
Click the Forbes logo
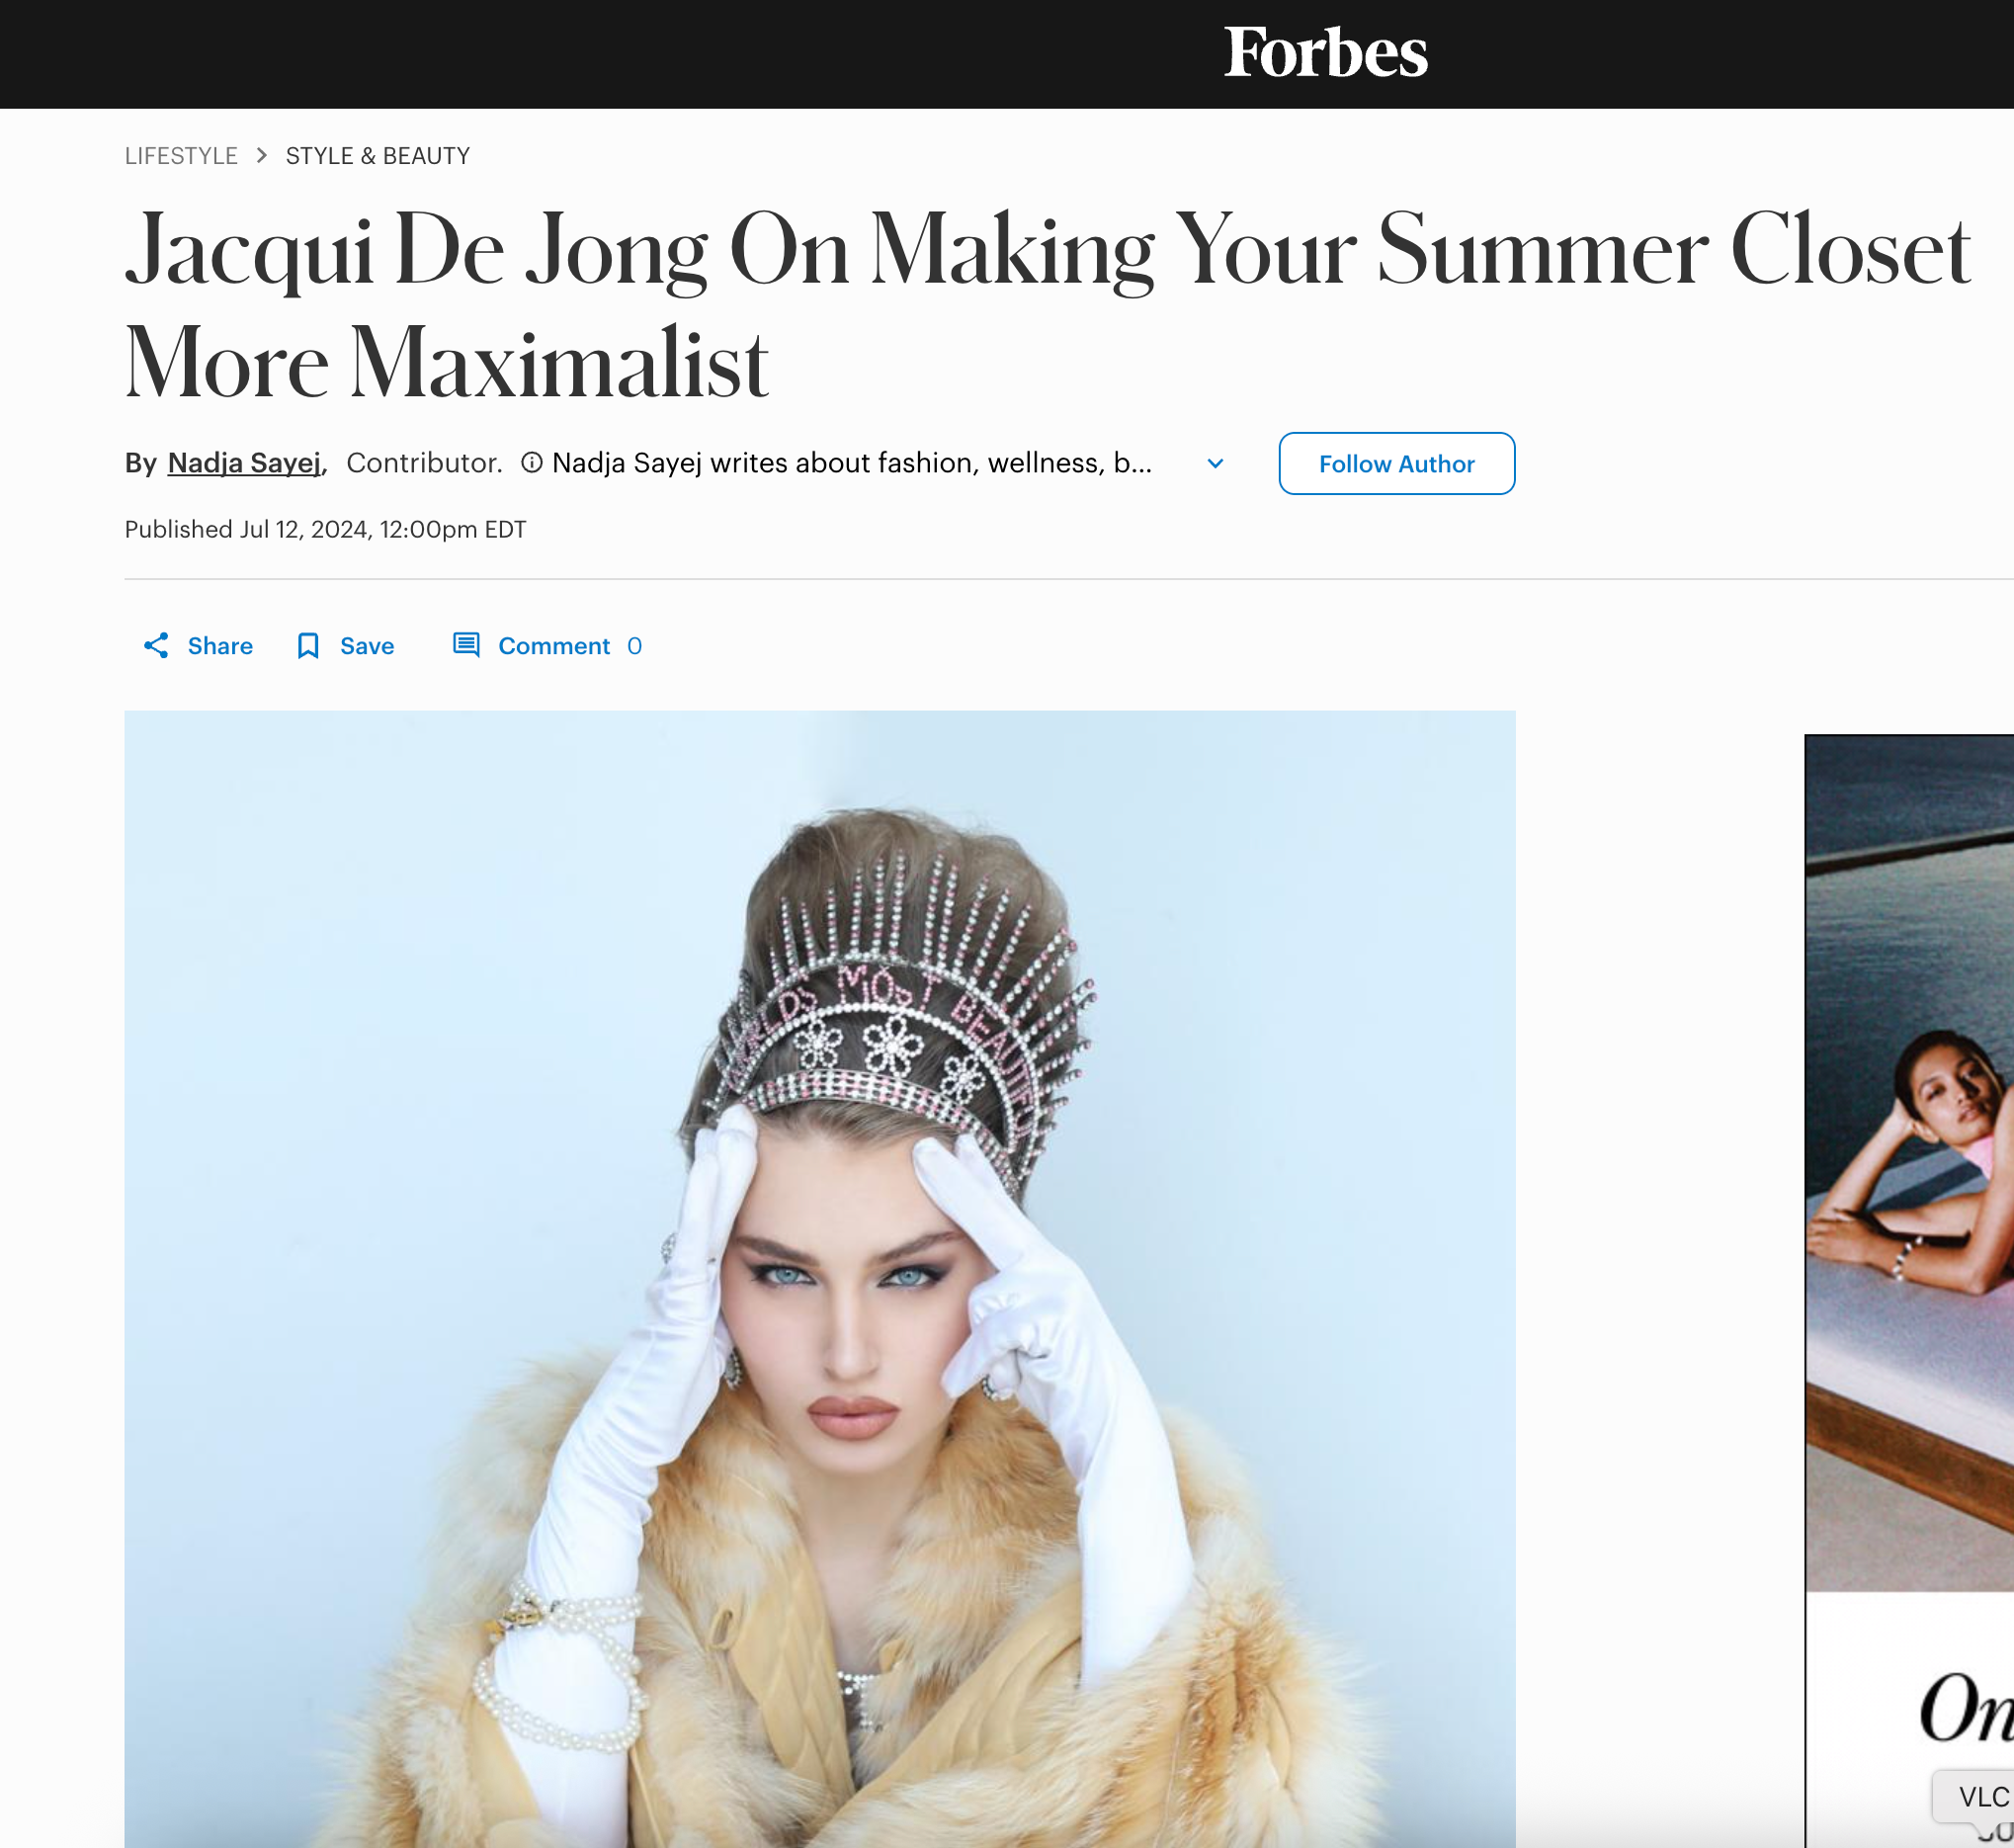pyautogui.click(x=1325, y=52)
